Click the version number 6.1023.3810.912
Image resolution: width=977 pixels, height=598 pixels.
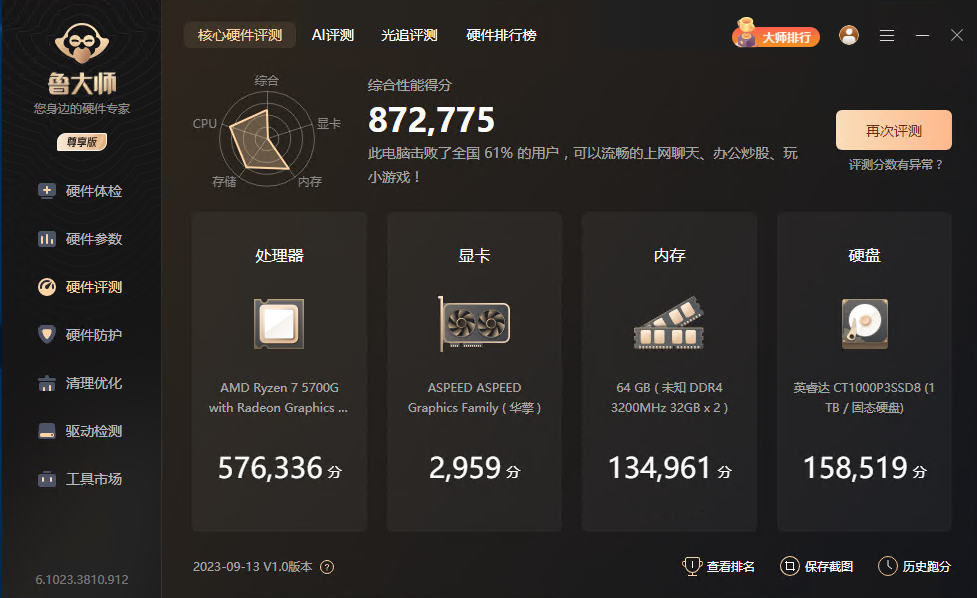point(82,579)
